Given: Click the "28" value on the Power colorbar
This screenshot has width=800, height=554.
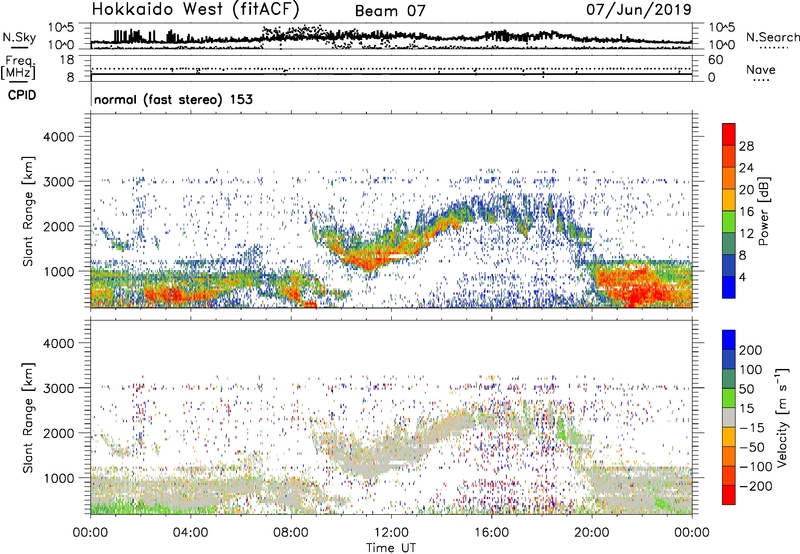Looking at the screenshot, I should click(x=746, y=146).
